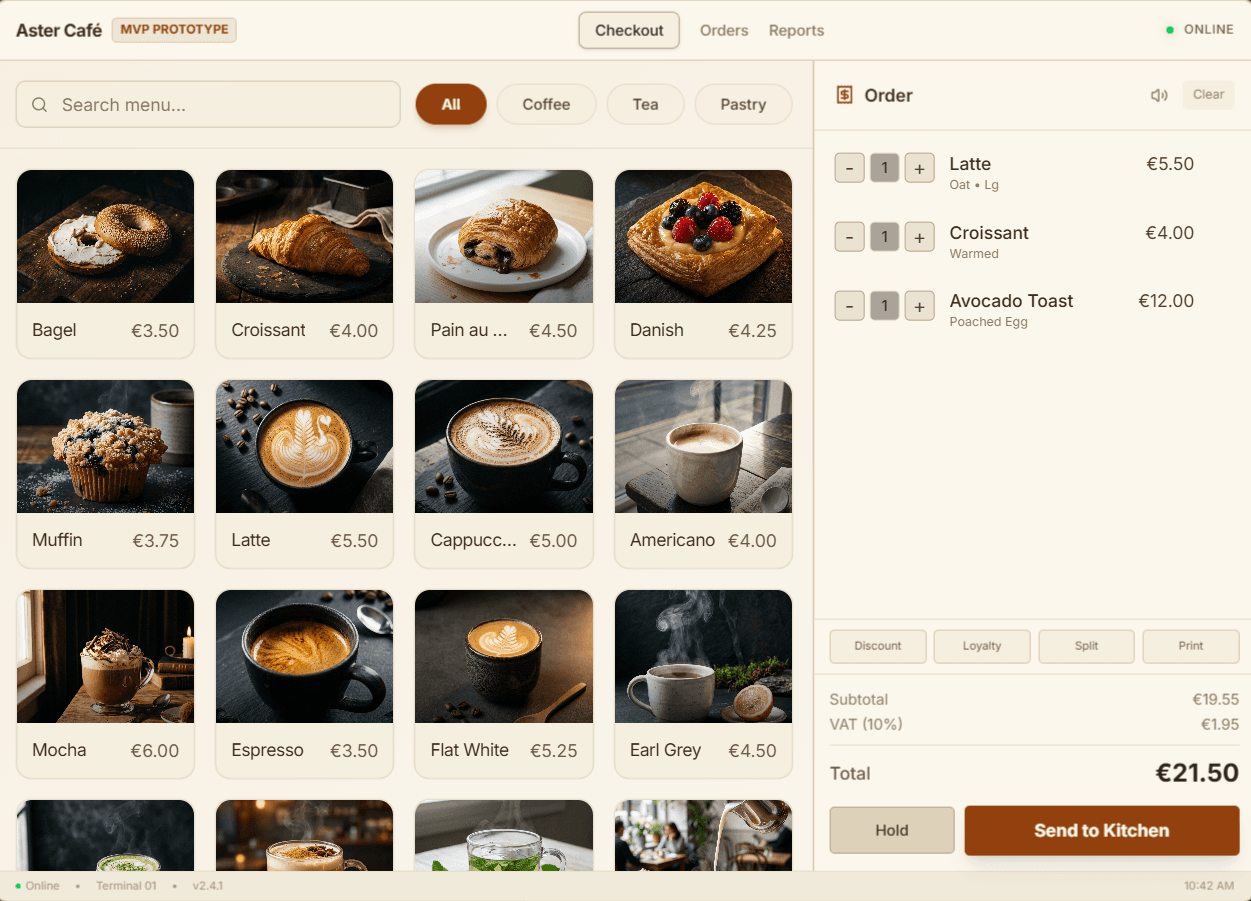
Task: Open the Loyalty option
Action: 982,646
